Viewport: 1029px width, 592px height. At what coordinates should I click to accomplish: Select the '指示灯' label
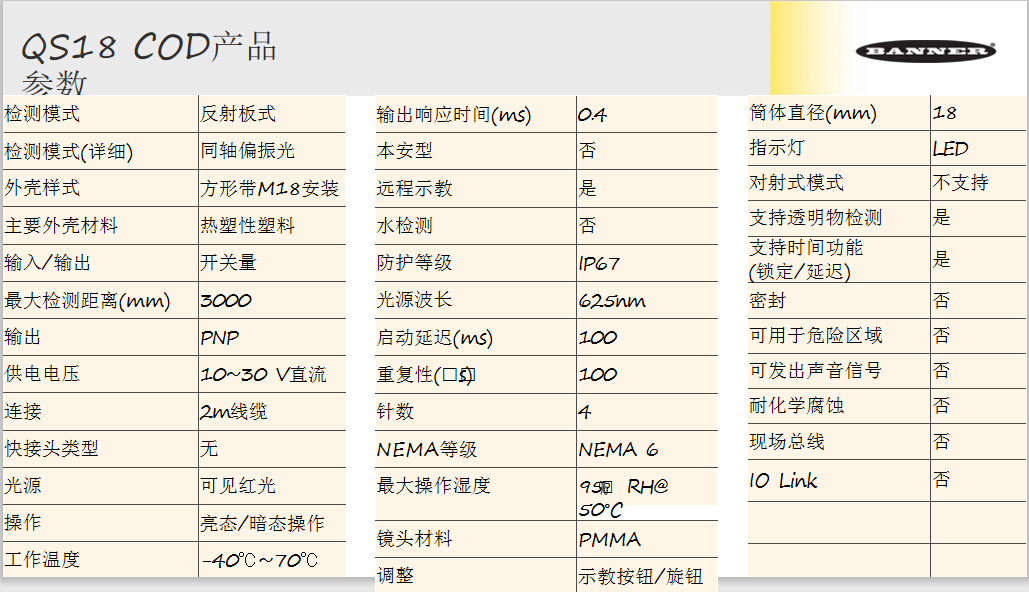pyautogui.click(x=777, y=148)
